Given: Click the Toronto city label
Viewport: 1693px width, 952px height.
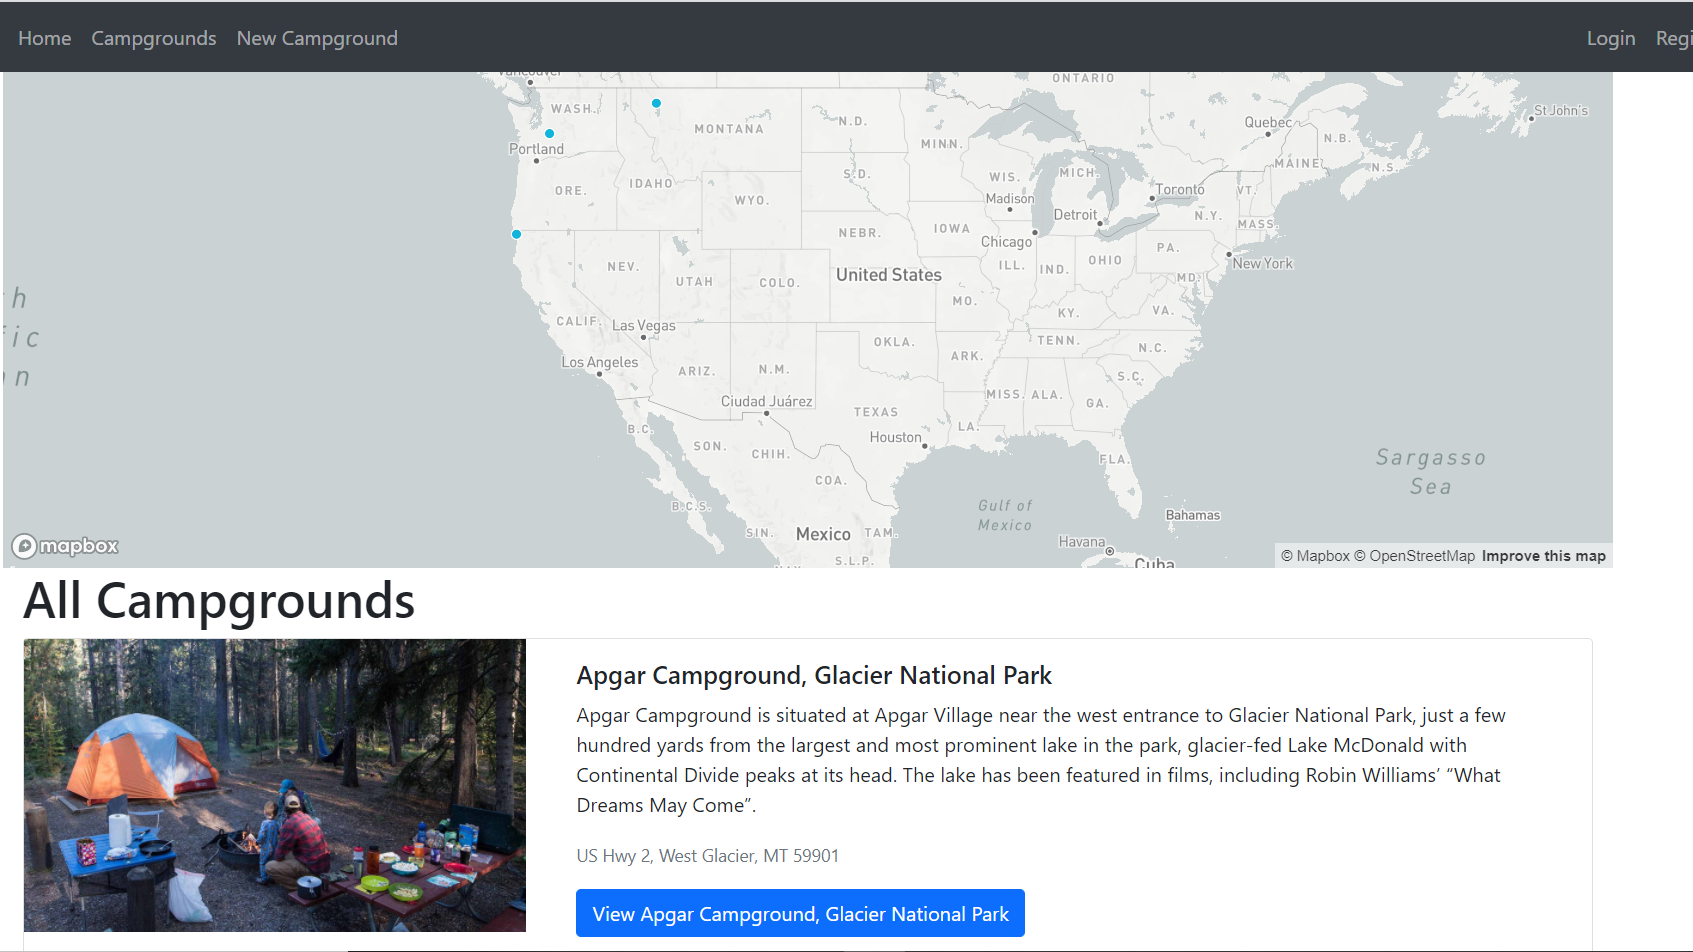Looking at the screenshot, I should 1180,189.
